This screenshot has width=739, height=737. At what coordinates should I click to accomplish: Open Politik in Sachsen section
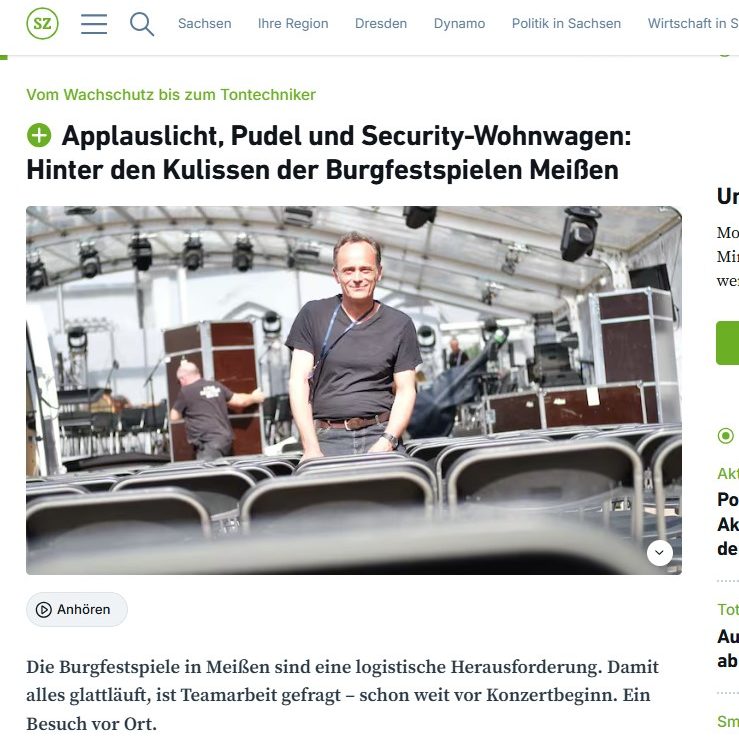click(566, 24)
